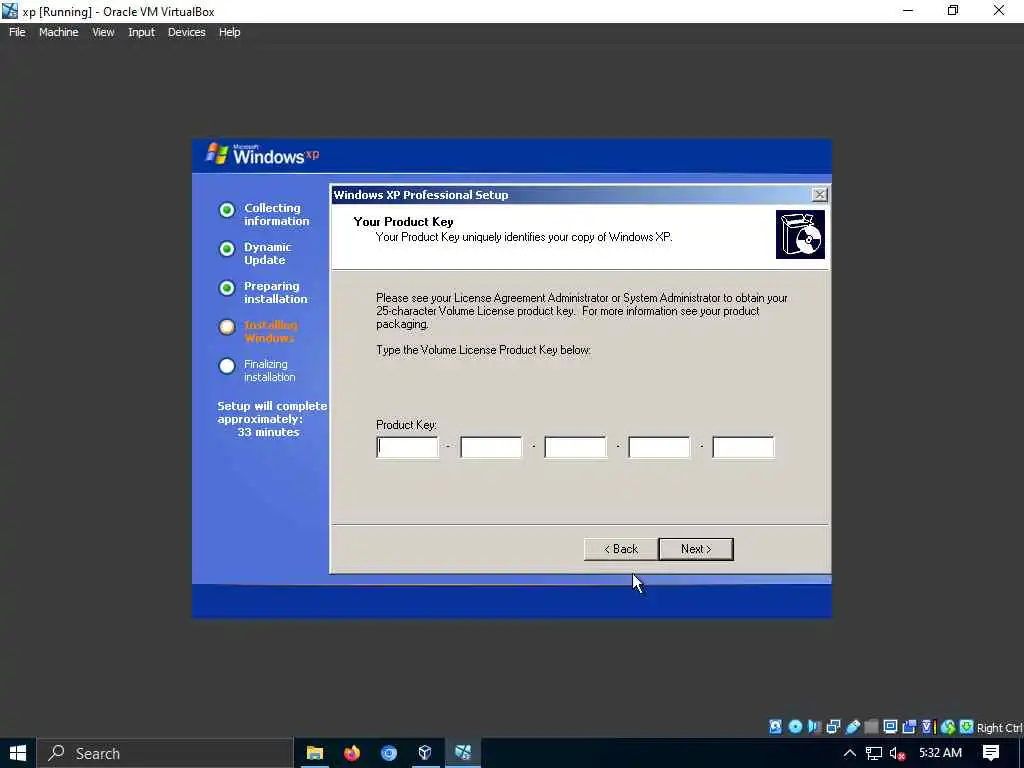1024x768 pixels.
Task: Click the taskbar Search box
Action: click(165, 753)
